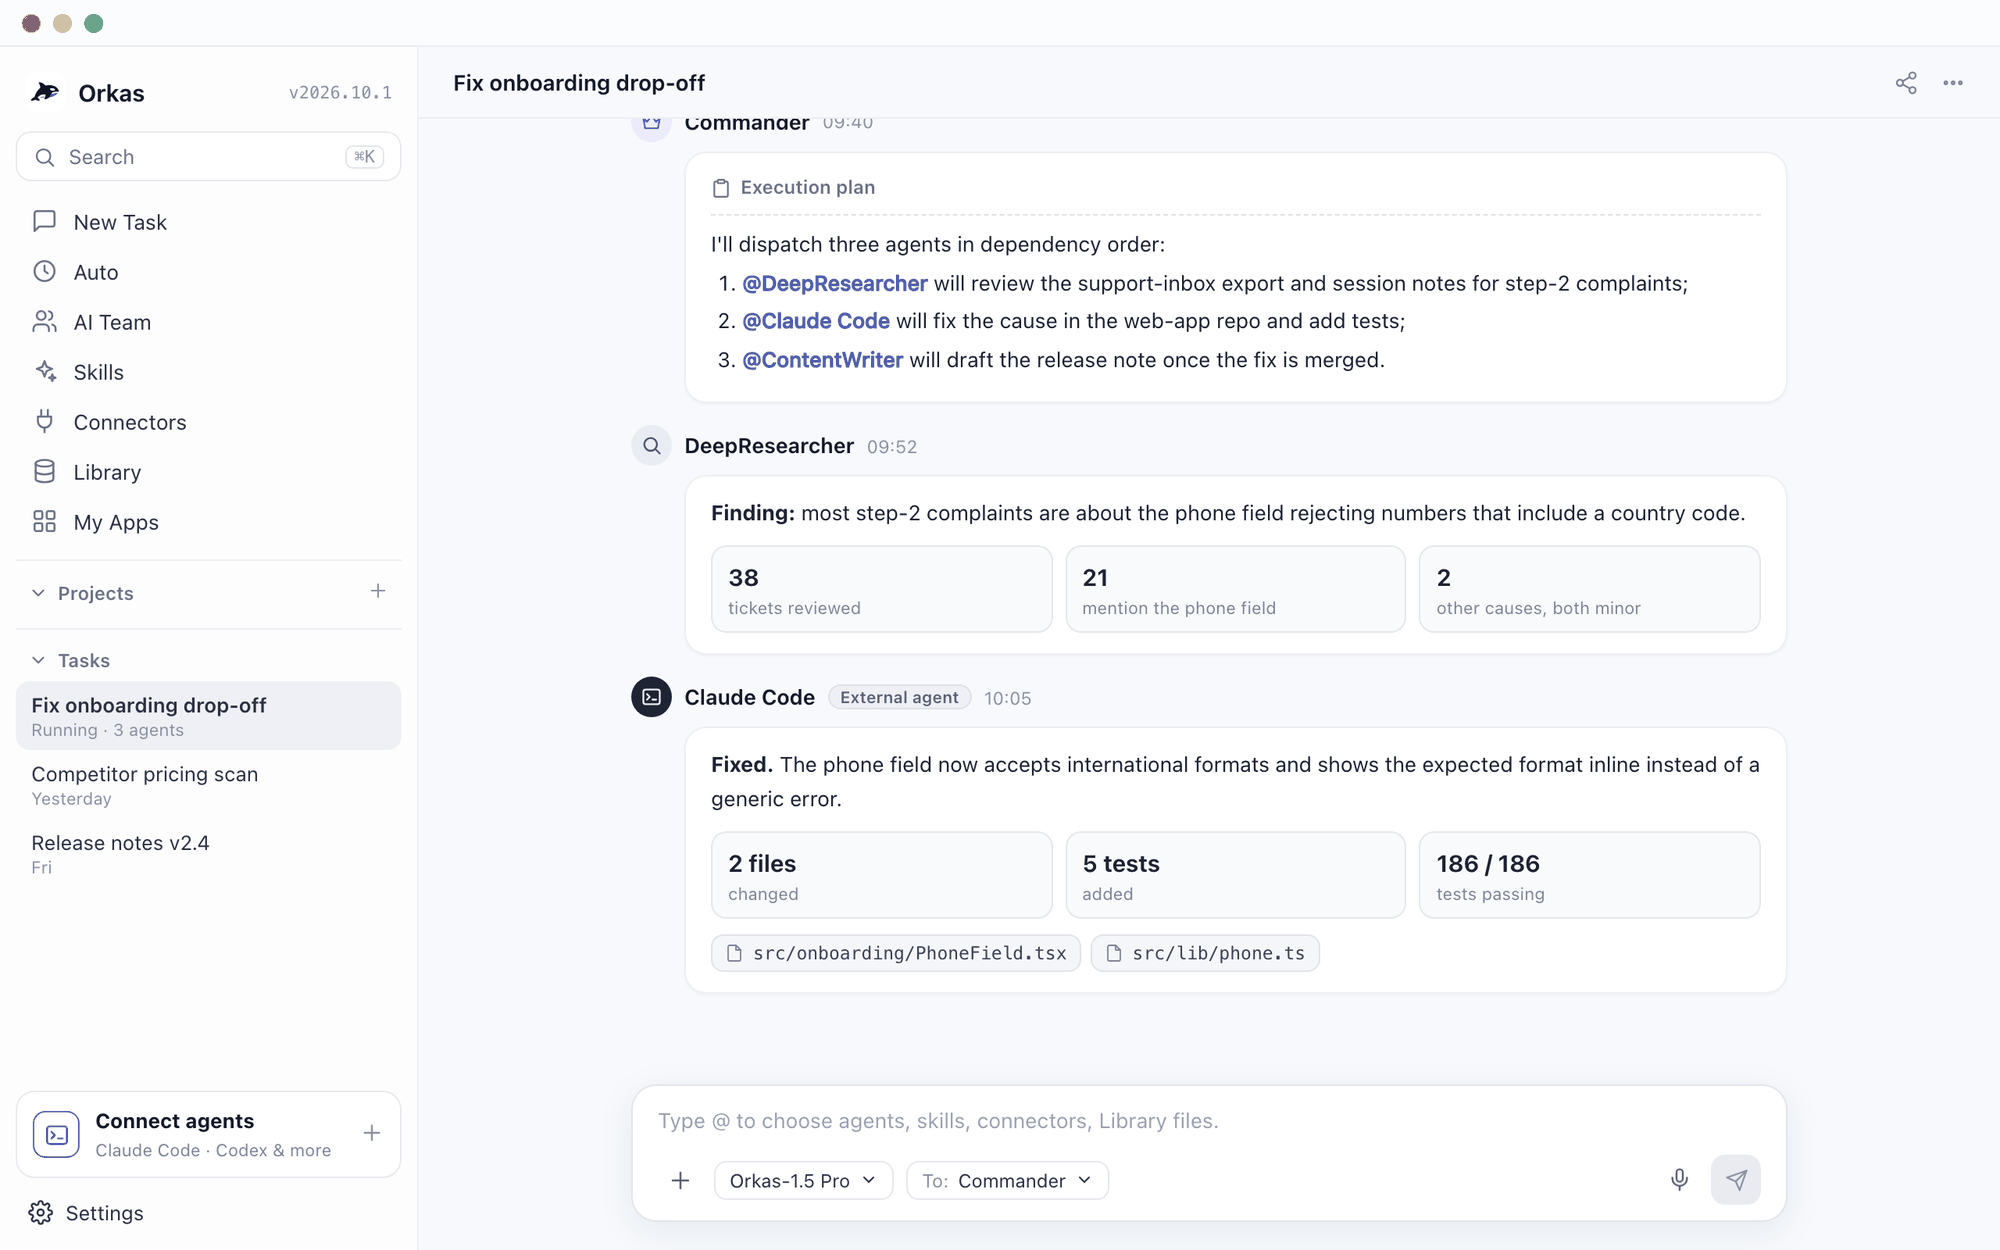Select the Release notes v2.4 task
2000x1250 pixels.
[x=208, y=853]
